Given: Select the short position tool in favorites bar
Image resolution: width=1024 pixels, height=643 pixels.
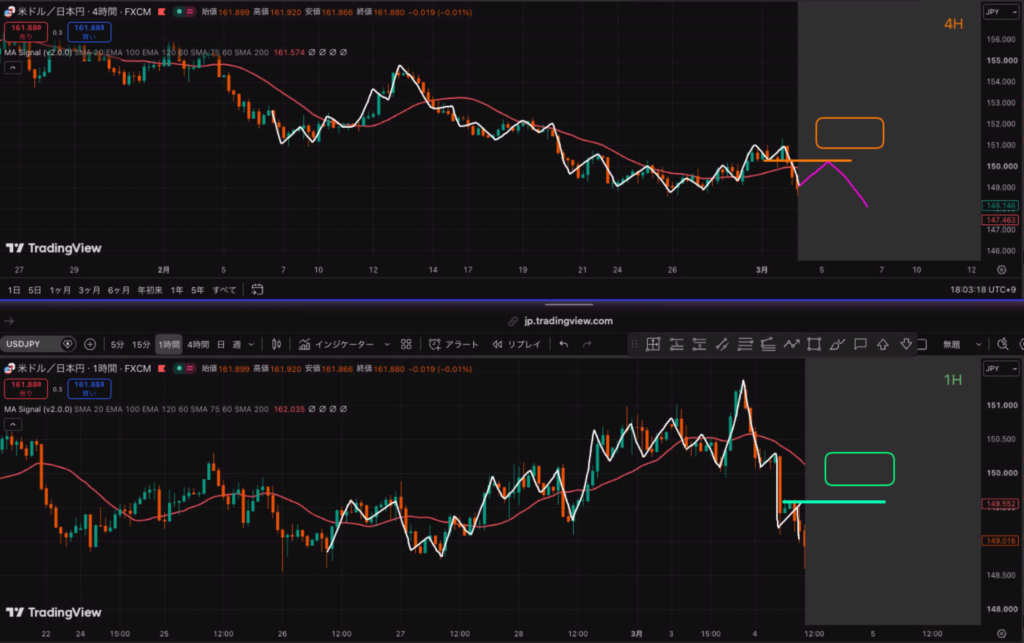Looking at the screenshot, I should pos(699,344).
